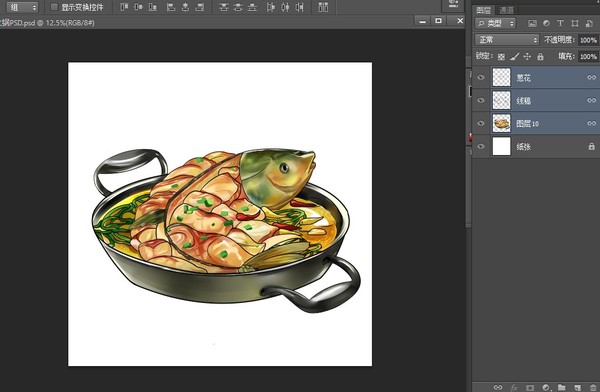The height and width of the screenshot is (392, 600).
Task: Enable the 显示变换控件 checkbox
Action: 54,7
